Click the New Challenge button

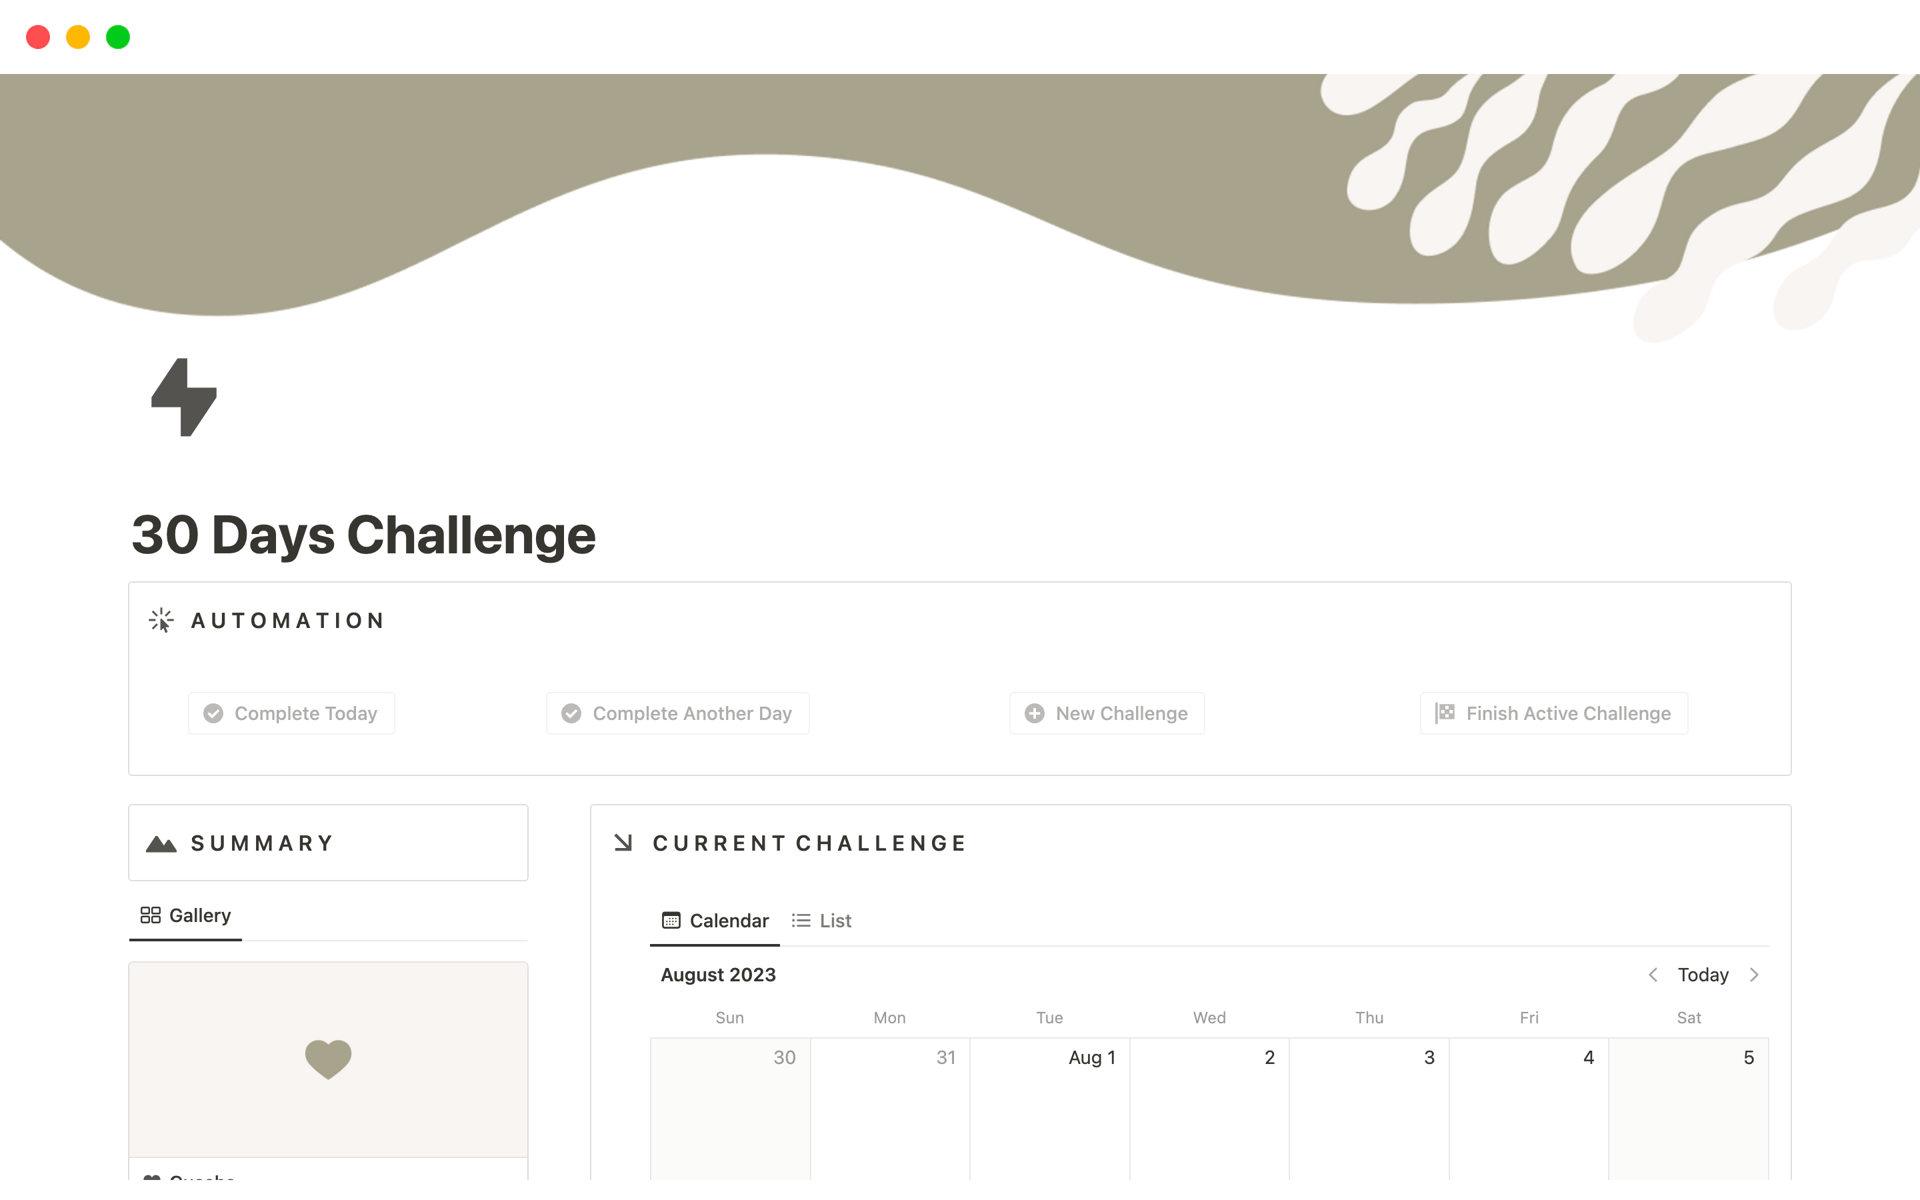pyautogui.click(x=1107, y=713)
